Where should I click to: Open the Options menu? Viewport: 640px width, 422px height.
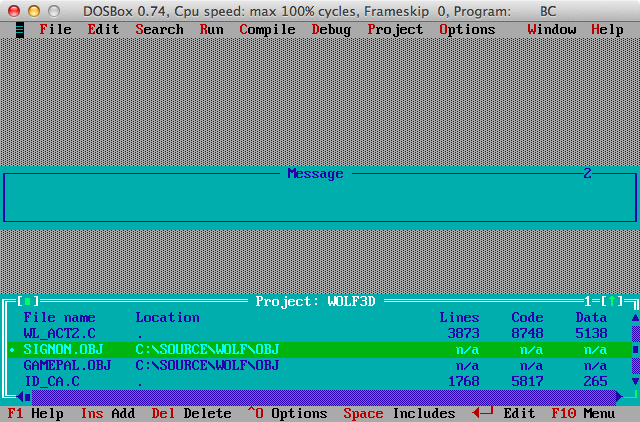(467, 29)
